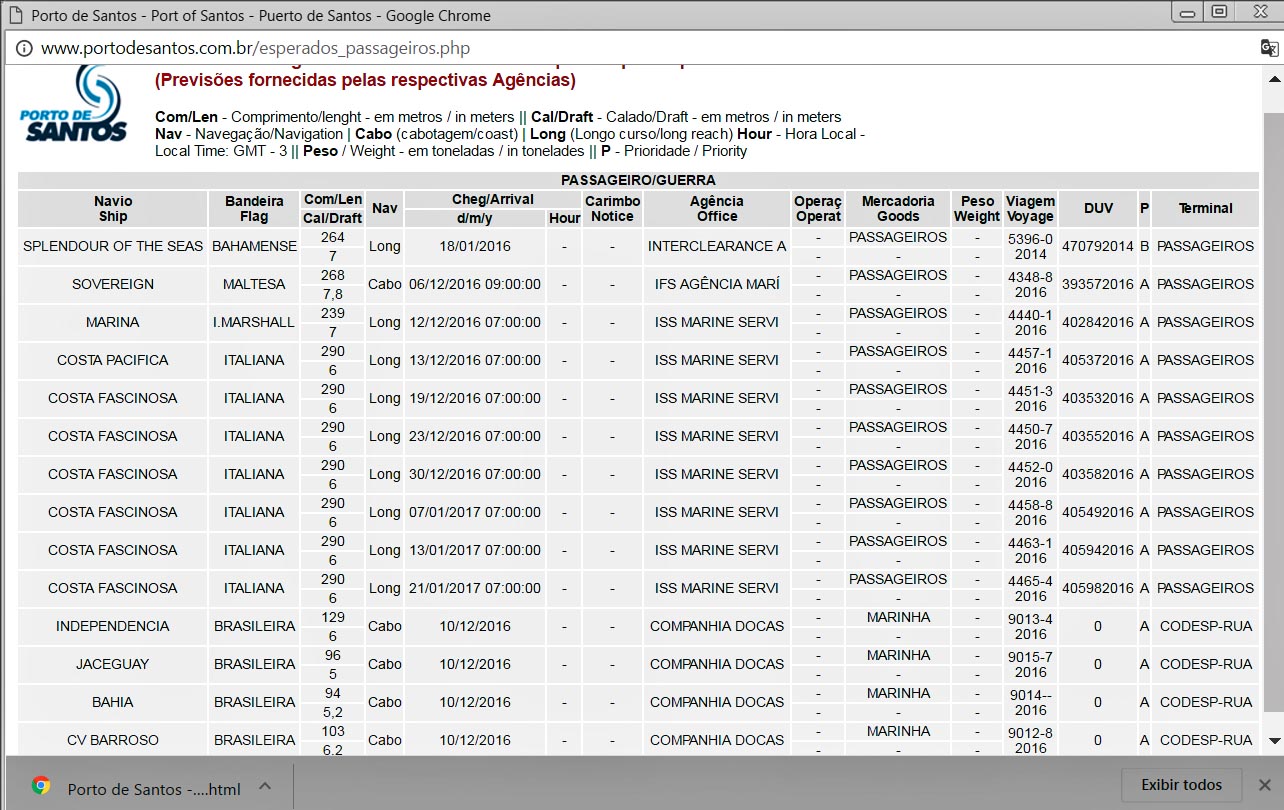Click the arrival date '18/01/2016'
The width and height of the screenshot is (1284, 810).
475,246
